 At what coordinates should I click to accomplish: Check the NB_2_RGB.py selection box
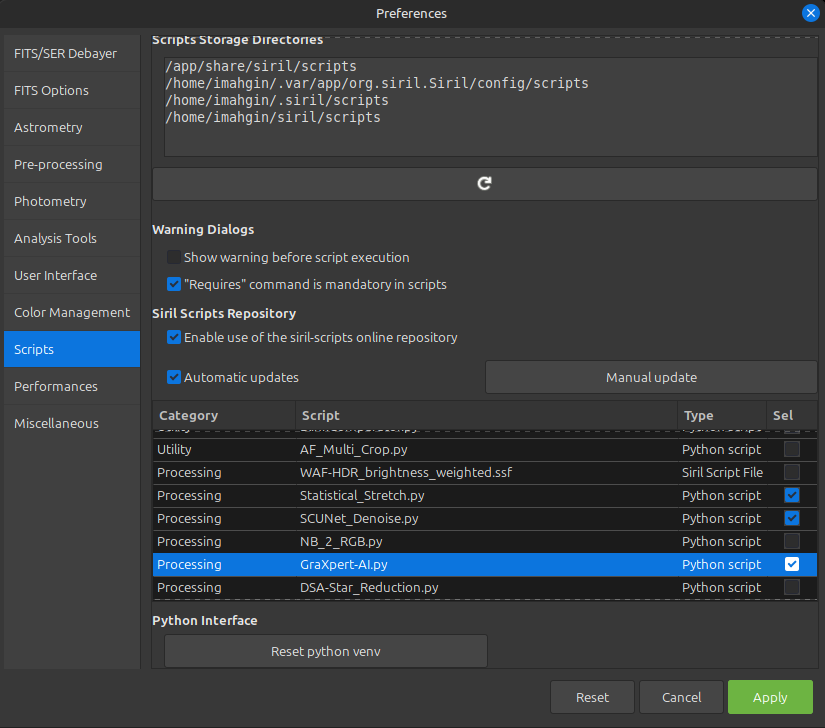tap(792, 541)
